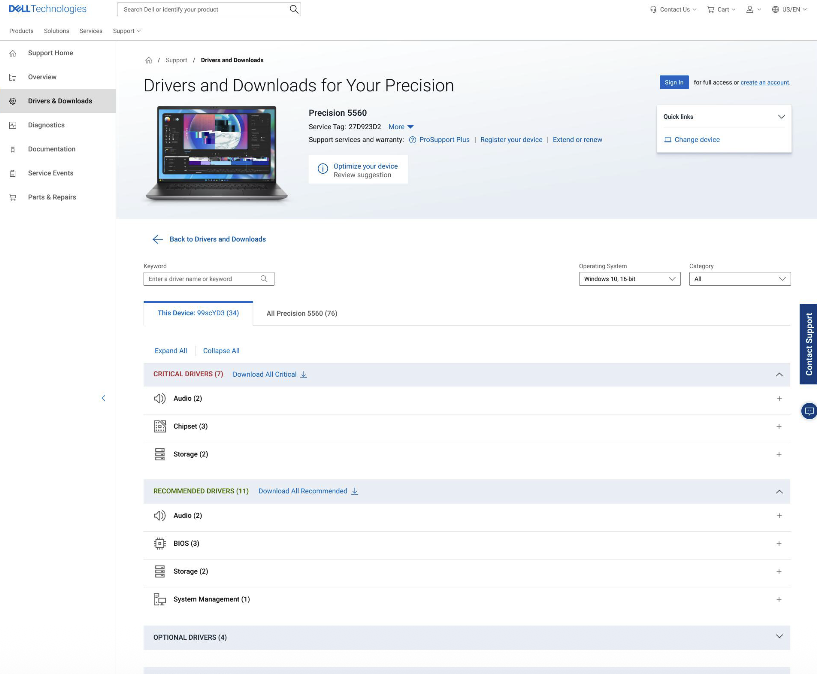Click the Service Events sidebar icon
This screenshot has width=817, height=674.
point(13,173)
